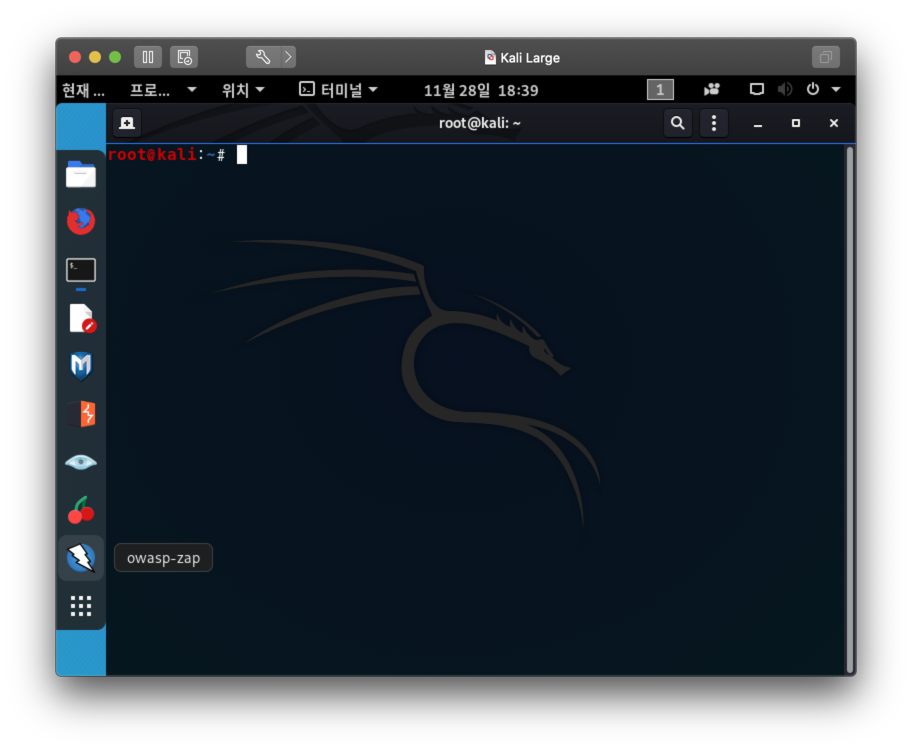Open the 현재 activities menu
Viewport: 912px width, 750px height.
pos(83,90)
